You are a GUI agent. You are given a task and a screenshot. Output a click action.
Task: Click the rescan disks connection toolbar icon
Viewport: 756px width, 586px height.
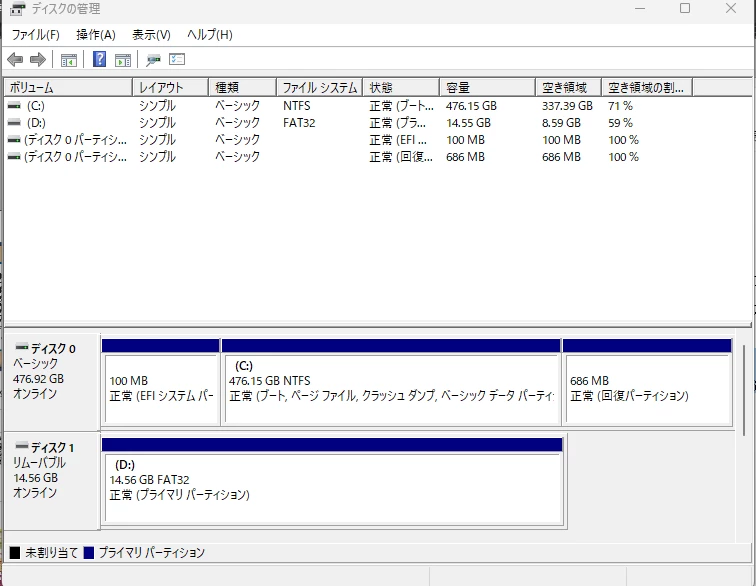click(153, 60)
